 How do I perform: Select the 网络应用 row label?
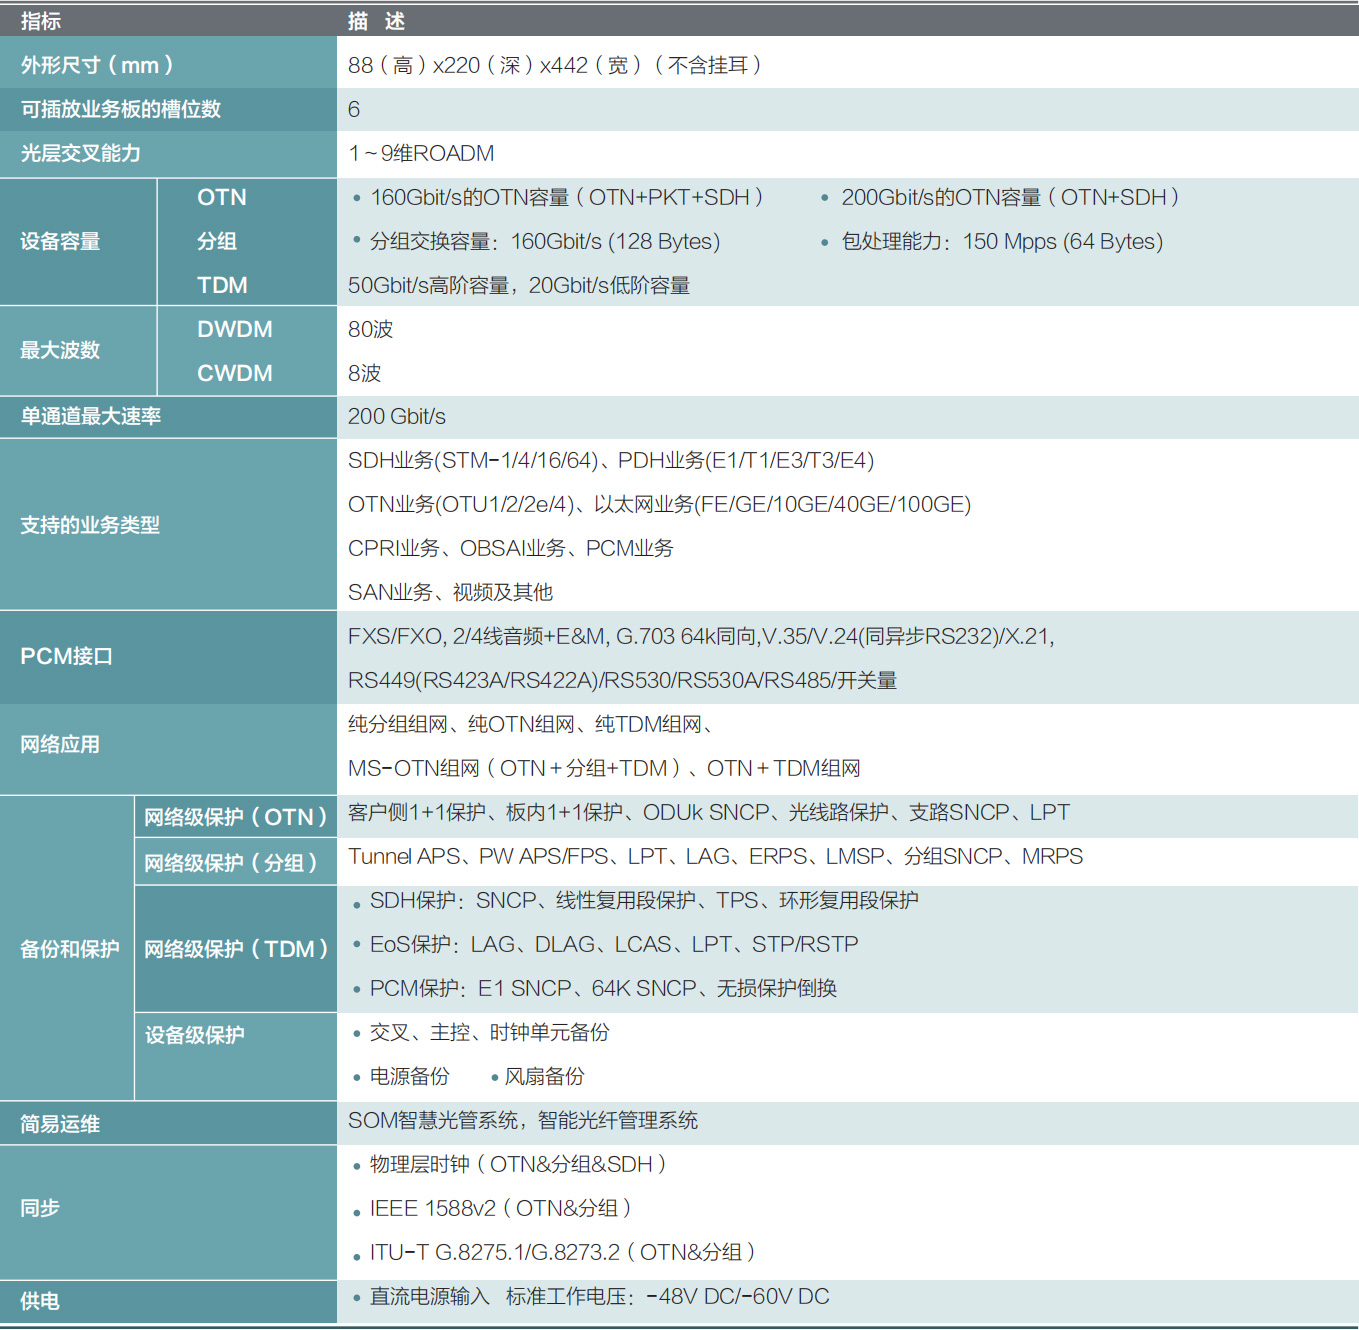(x=60, y=744)
